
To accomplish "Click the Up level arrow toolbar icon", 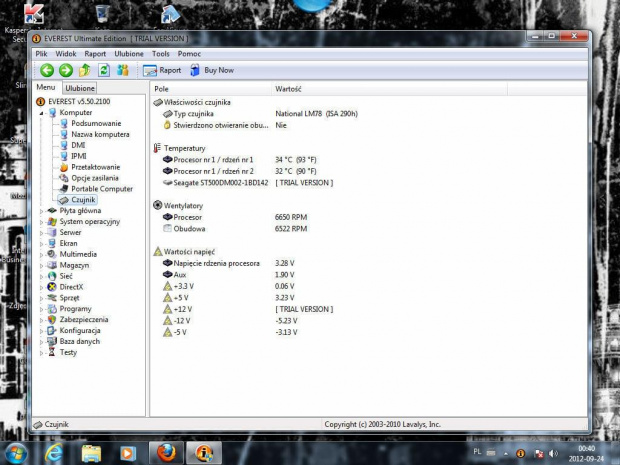I will tap(85, 70).
